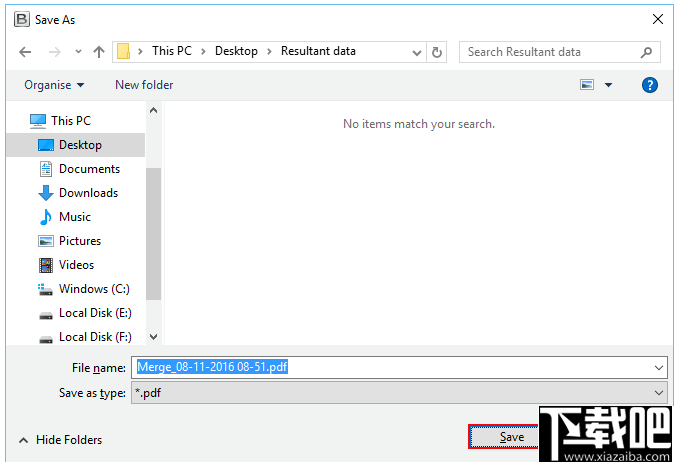
Task: Open help with the blue question mark
Action: coord(649,85)
